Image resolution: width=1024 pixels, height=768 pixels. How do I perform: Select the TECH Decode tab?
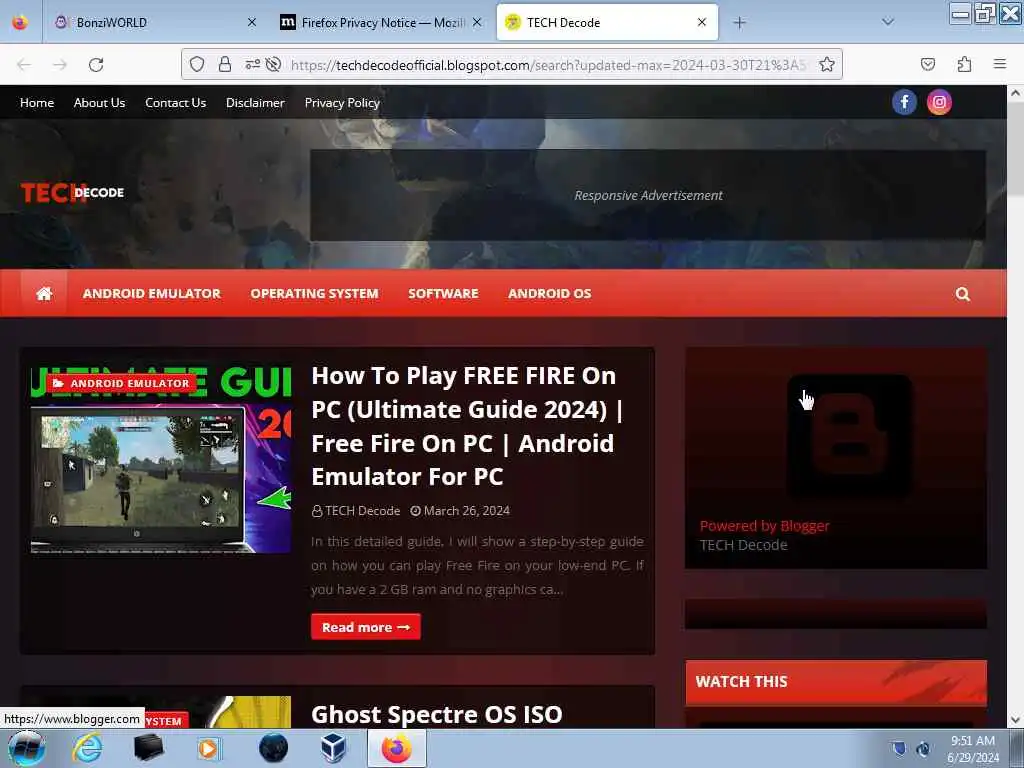pos(607,22)
